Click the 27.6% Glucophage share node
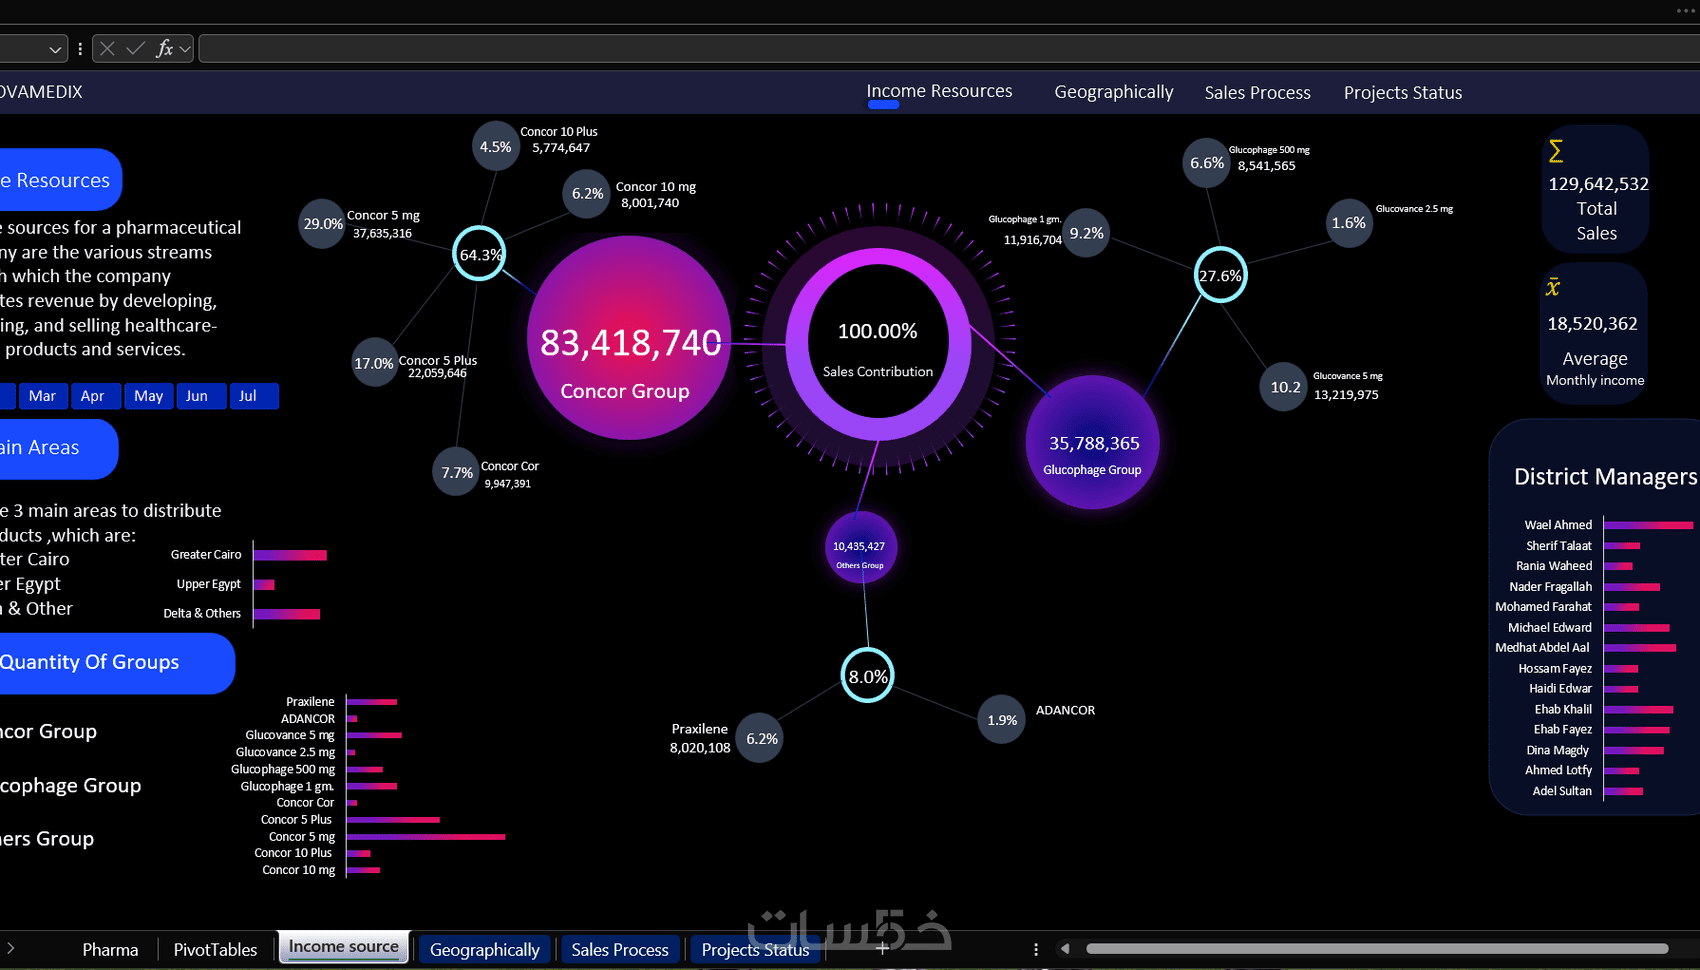This screenshot has height=970, width=1700. point(1220,275)
